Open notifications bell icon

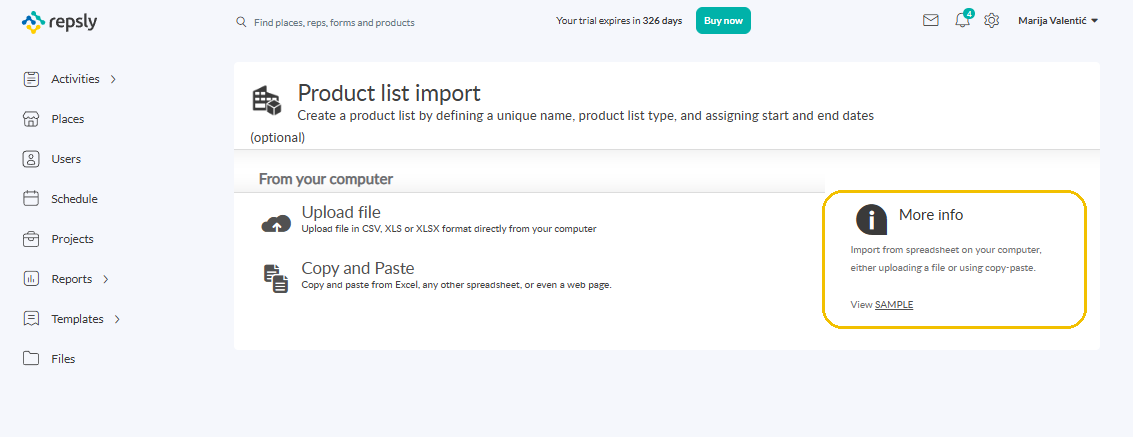coord(962,21)
